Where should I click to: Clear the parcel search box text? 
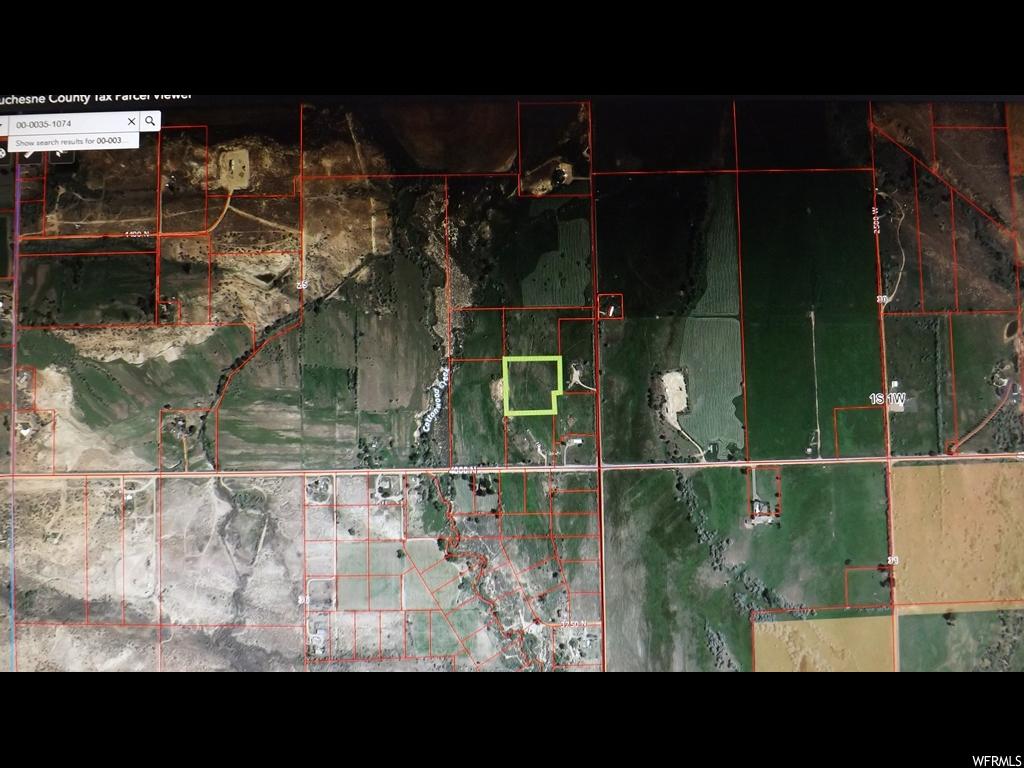point(131,122)
